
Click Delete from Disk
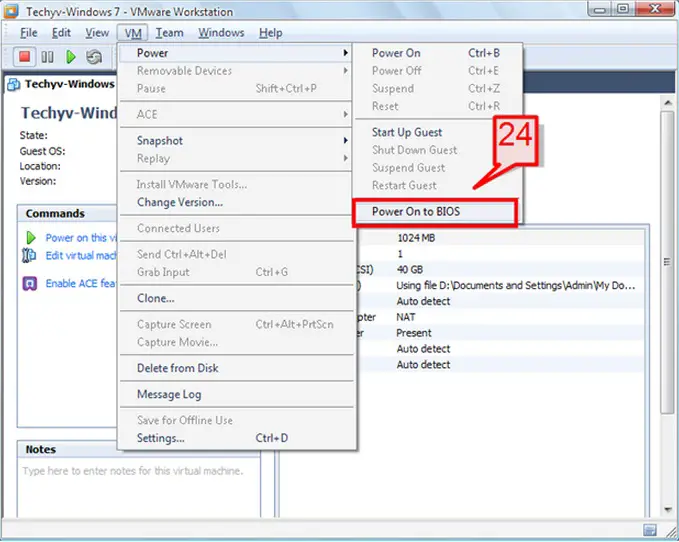tap(236, 368)
